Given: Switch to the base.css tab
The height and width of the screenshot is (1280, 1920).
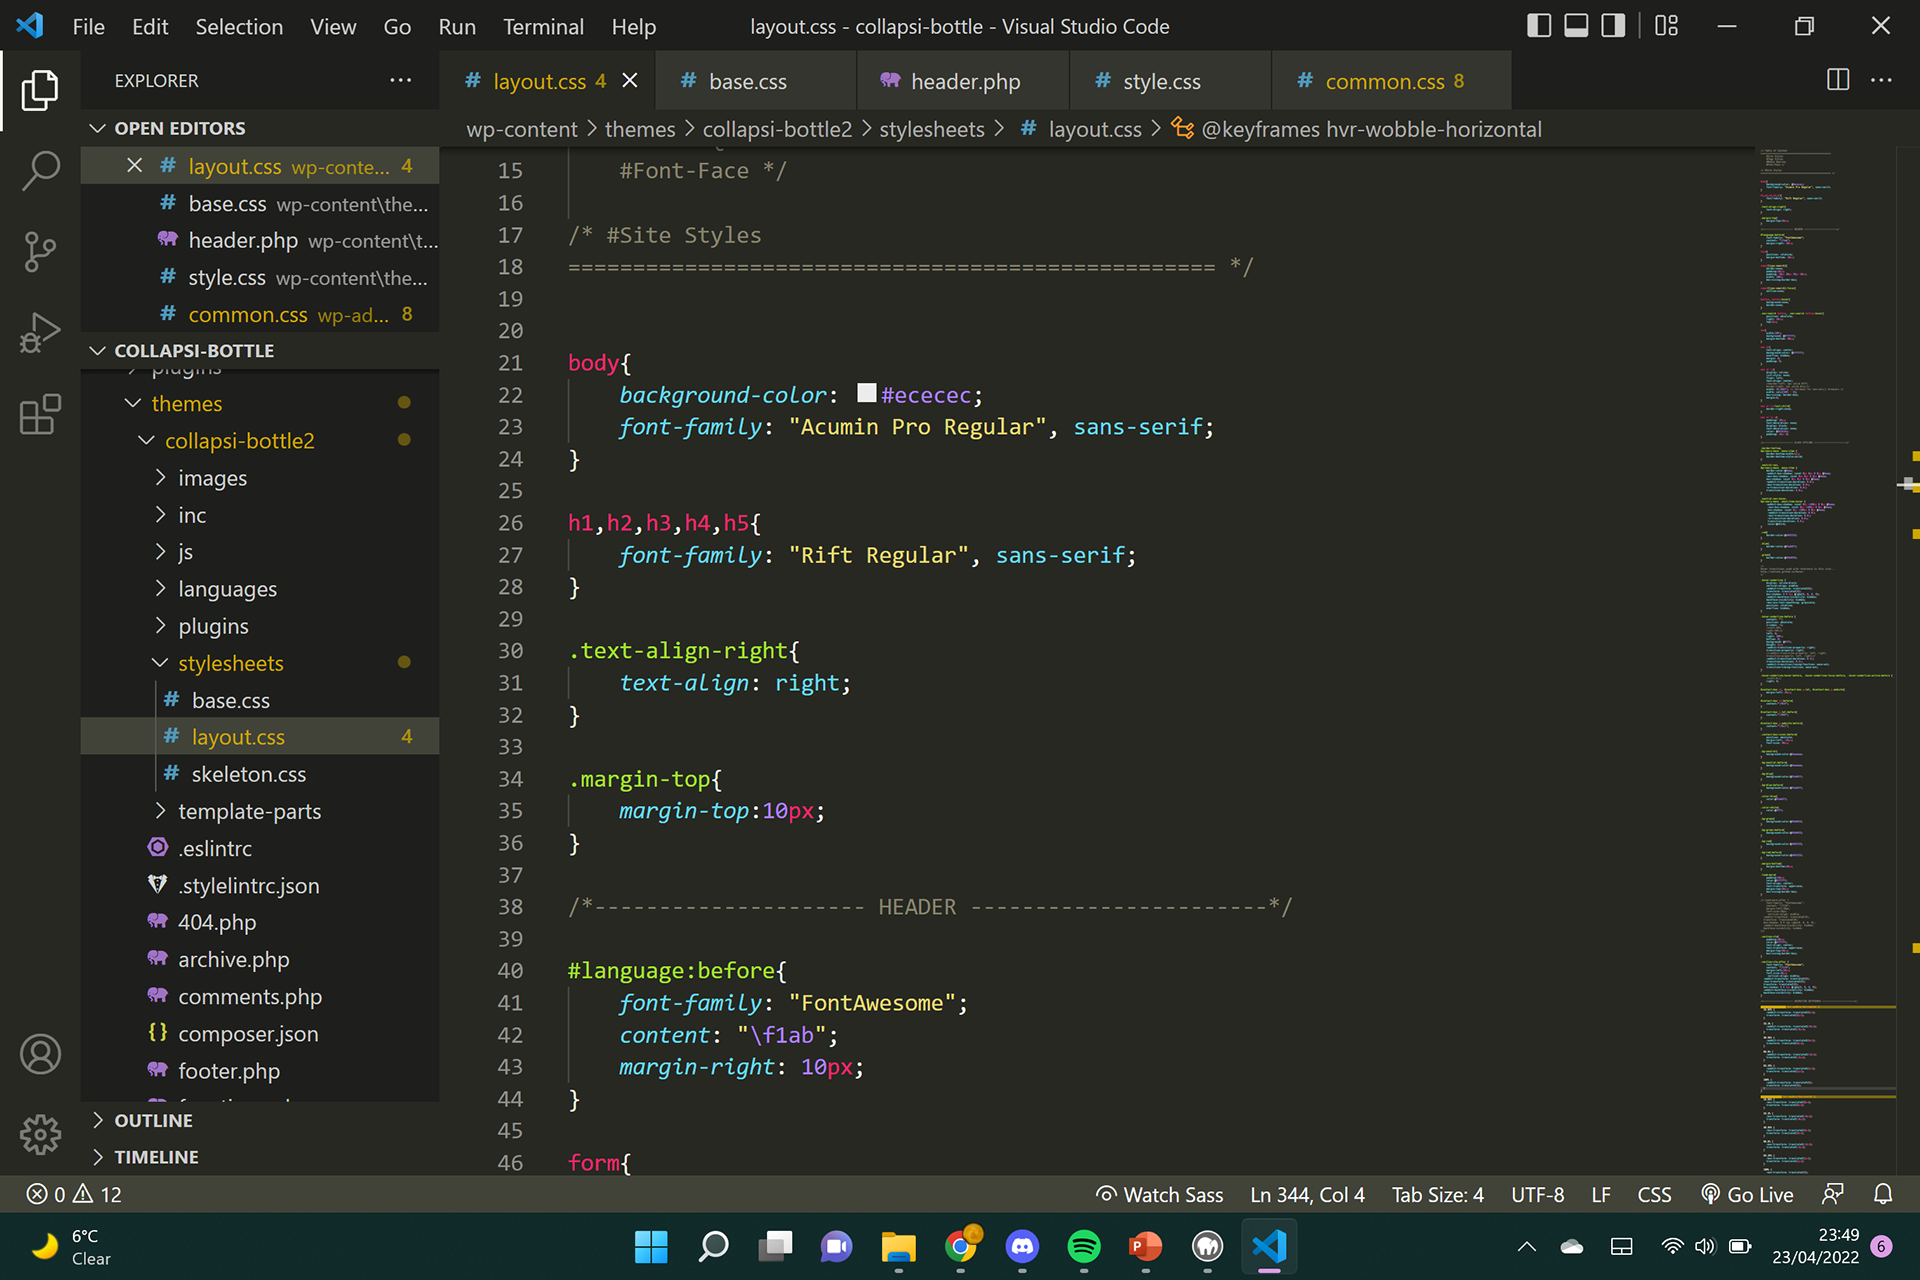Looking at the screenshot, I should click(756, 81).
